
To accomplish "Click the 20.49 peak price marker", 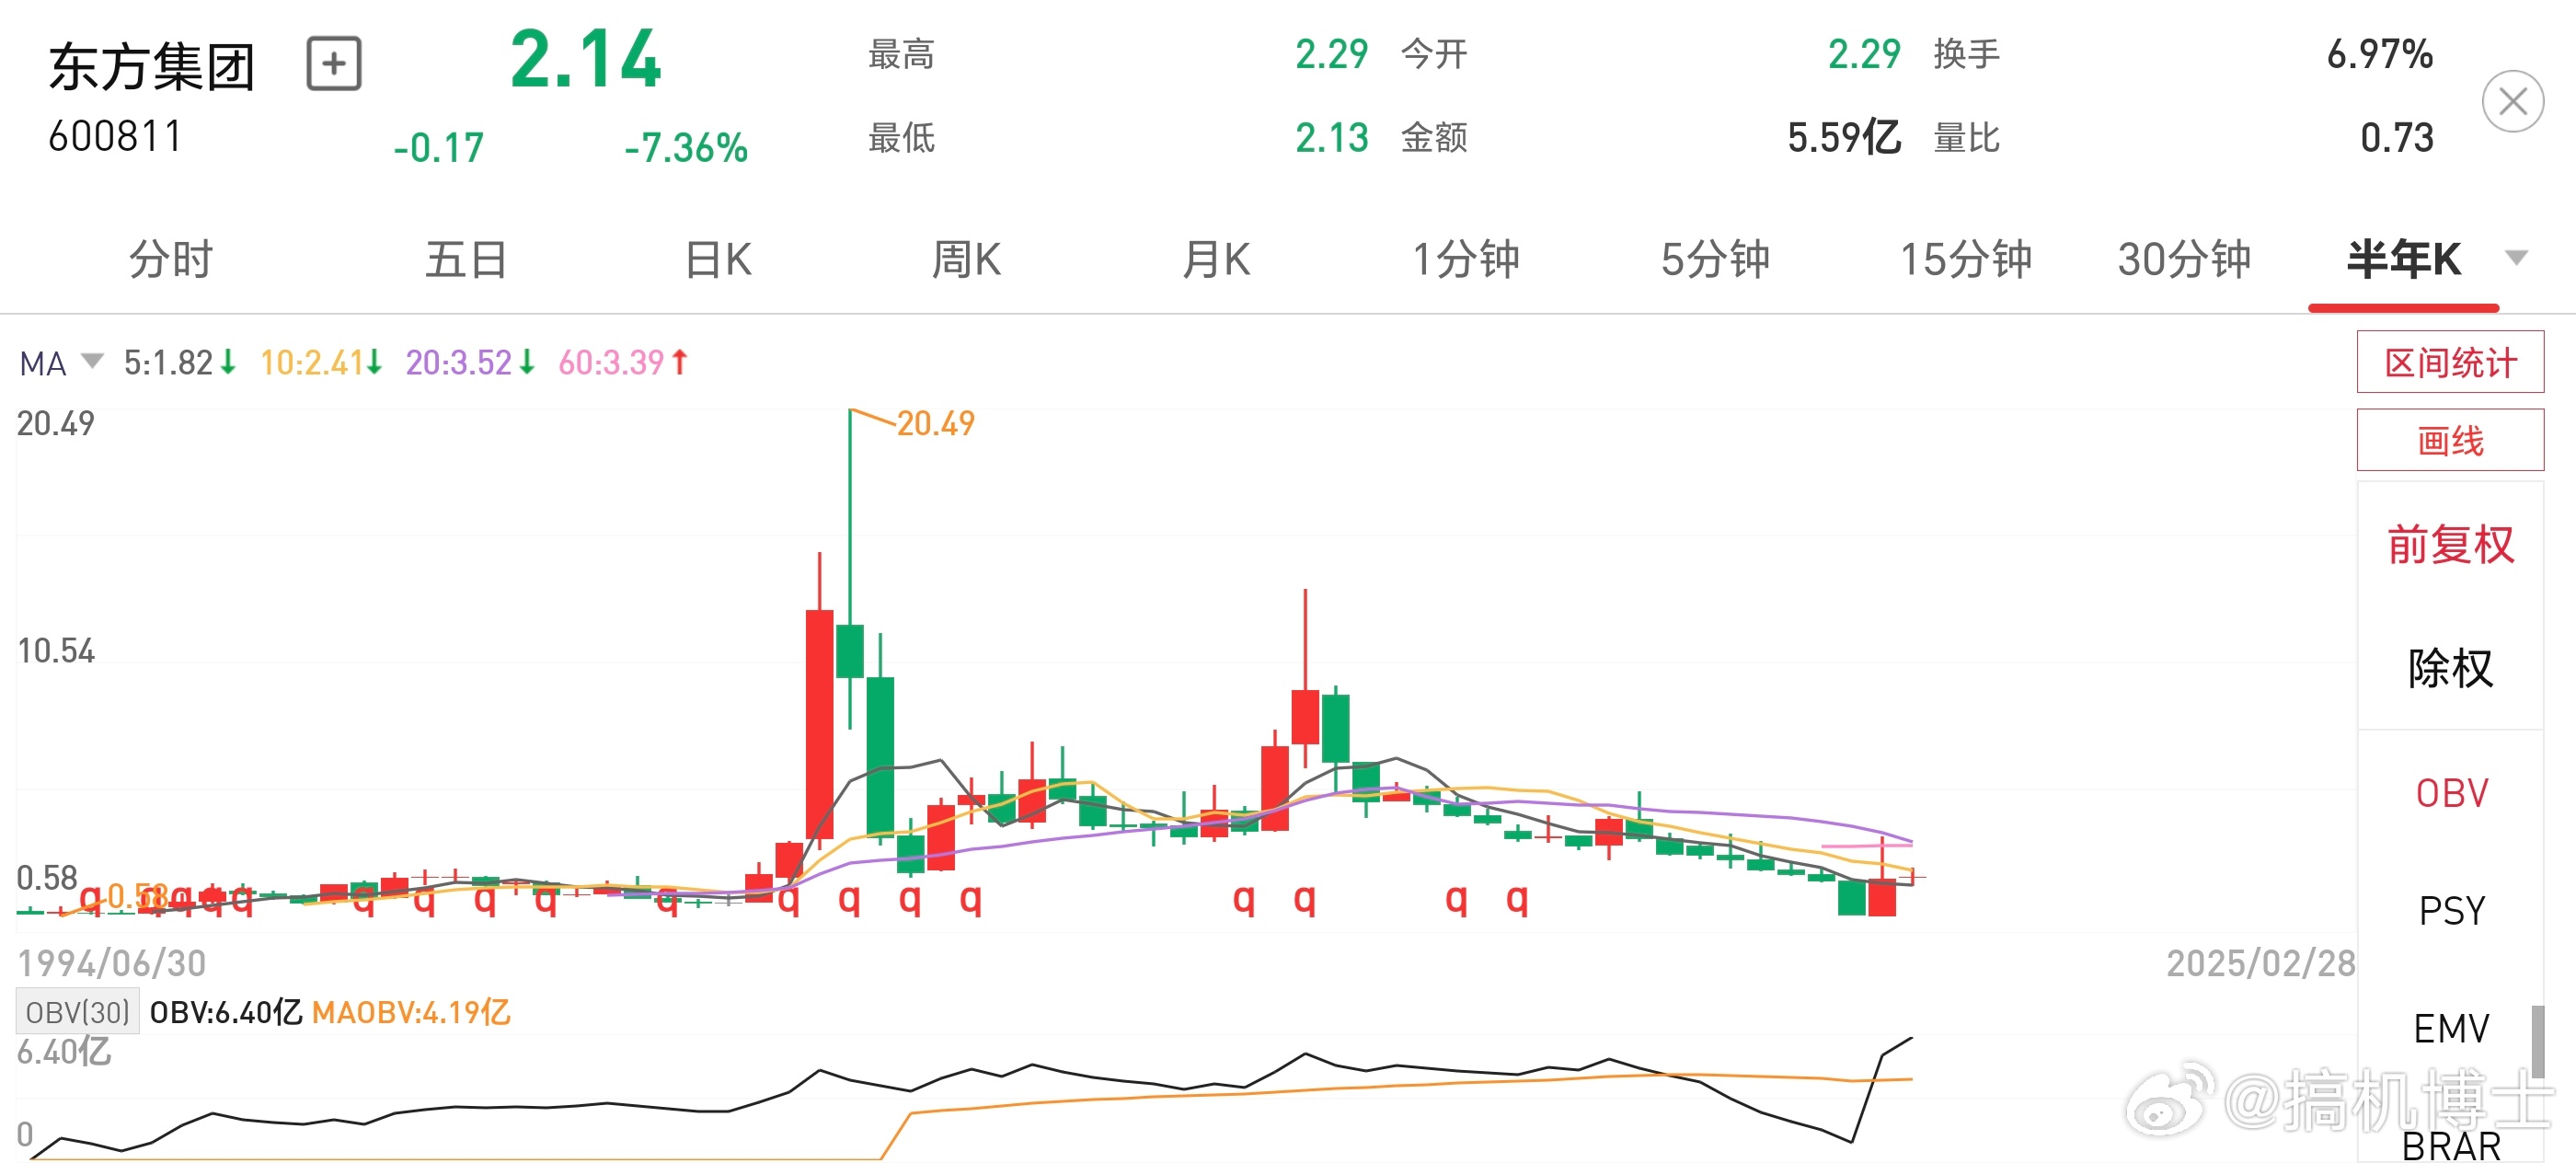I will tap(935, 424).
